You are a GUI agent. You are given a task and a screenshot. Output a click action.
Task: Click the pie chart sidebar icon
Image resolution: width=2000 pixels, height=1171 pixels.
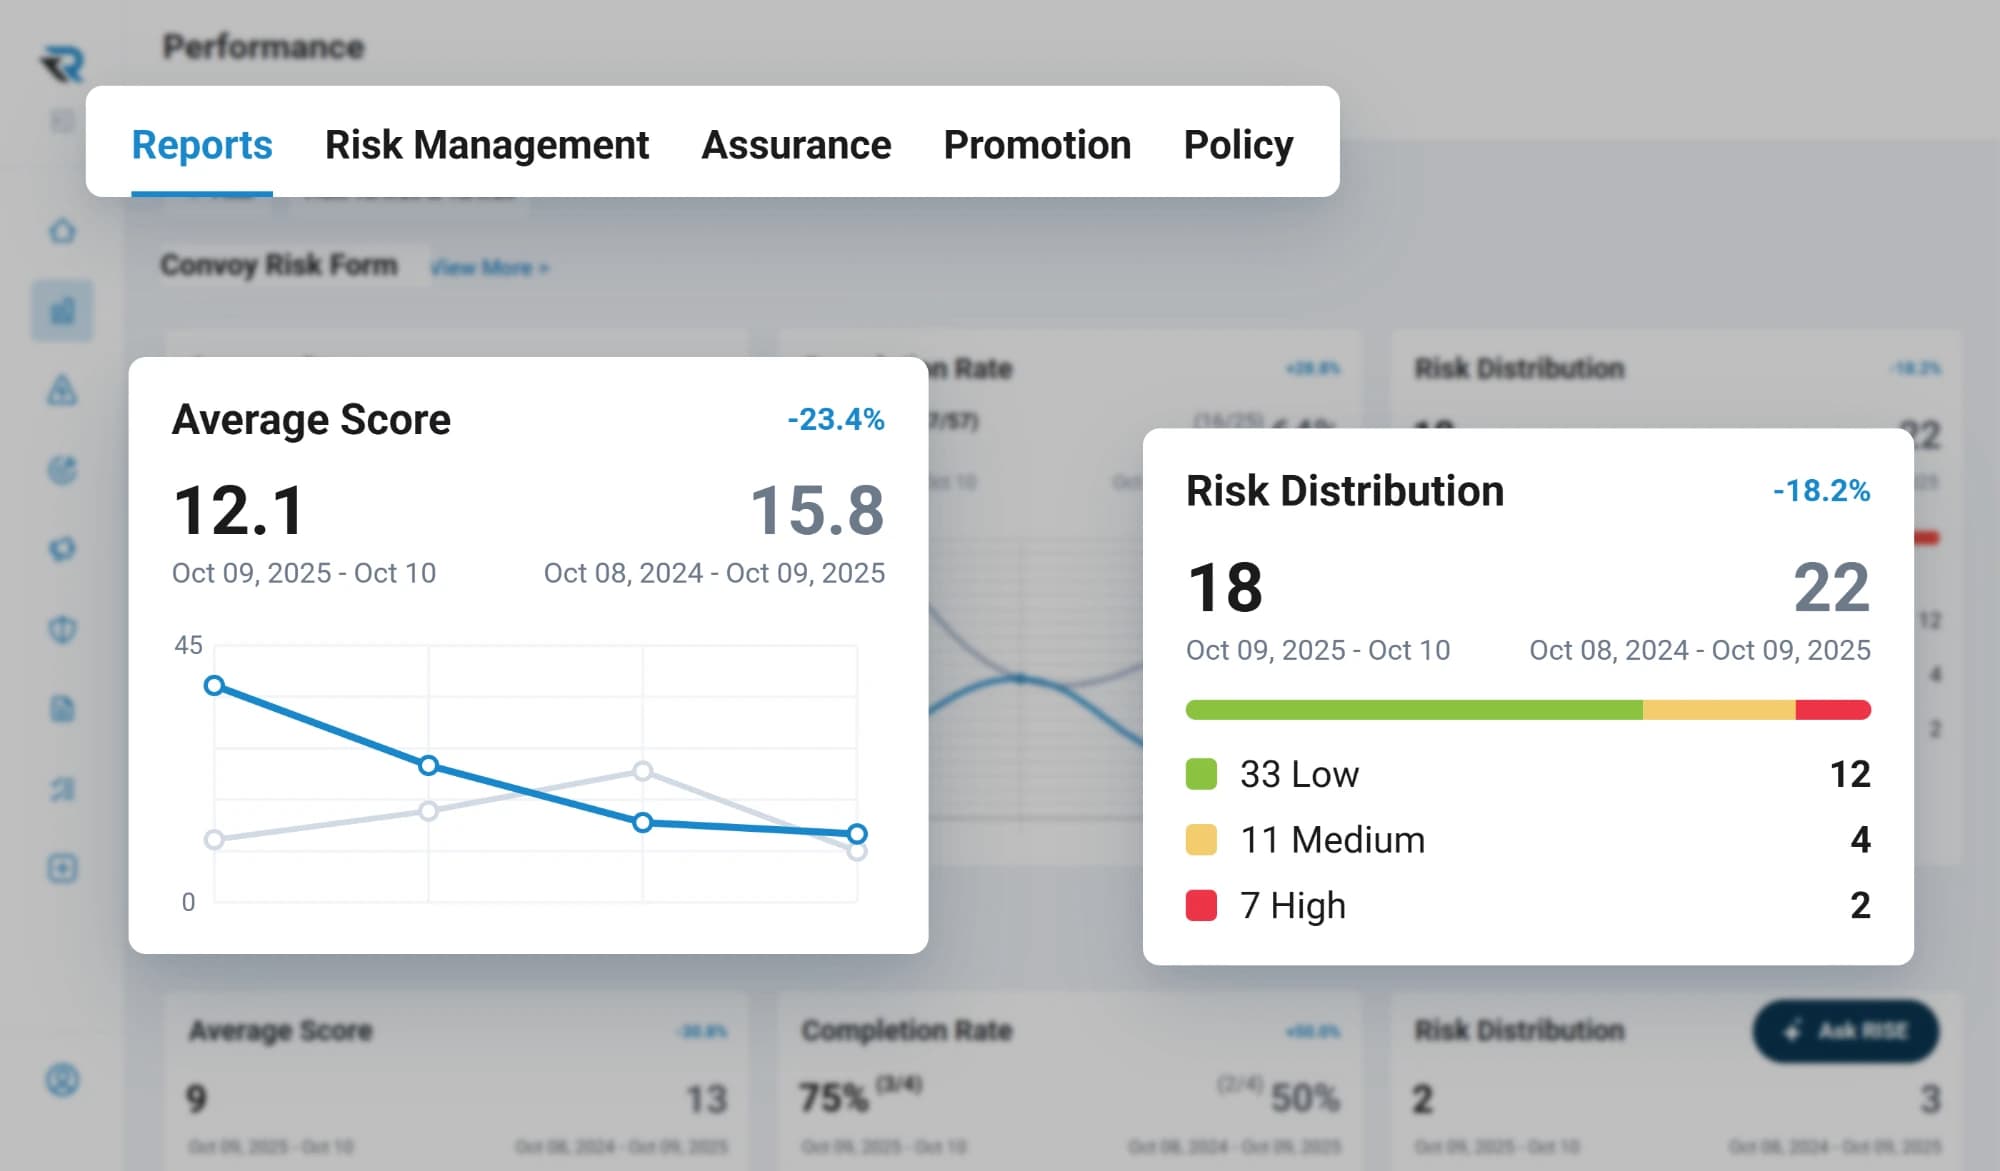click(x=62, y=469)
